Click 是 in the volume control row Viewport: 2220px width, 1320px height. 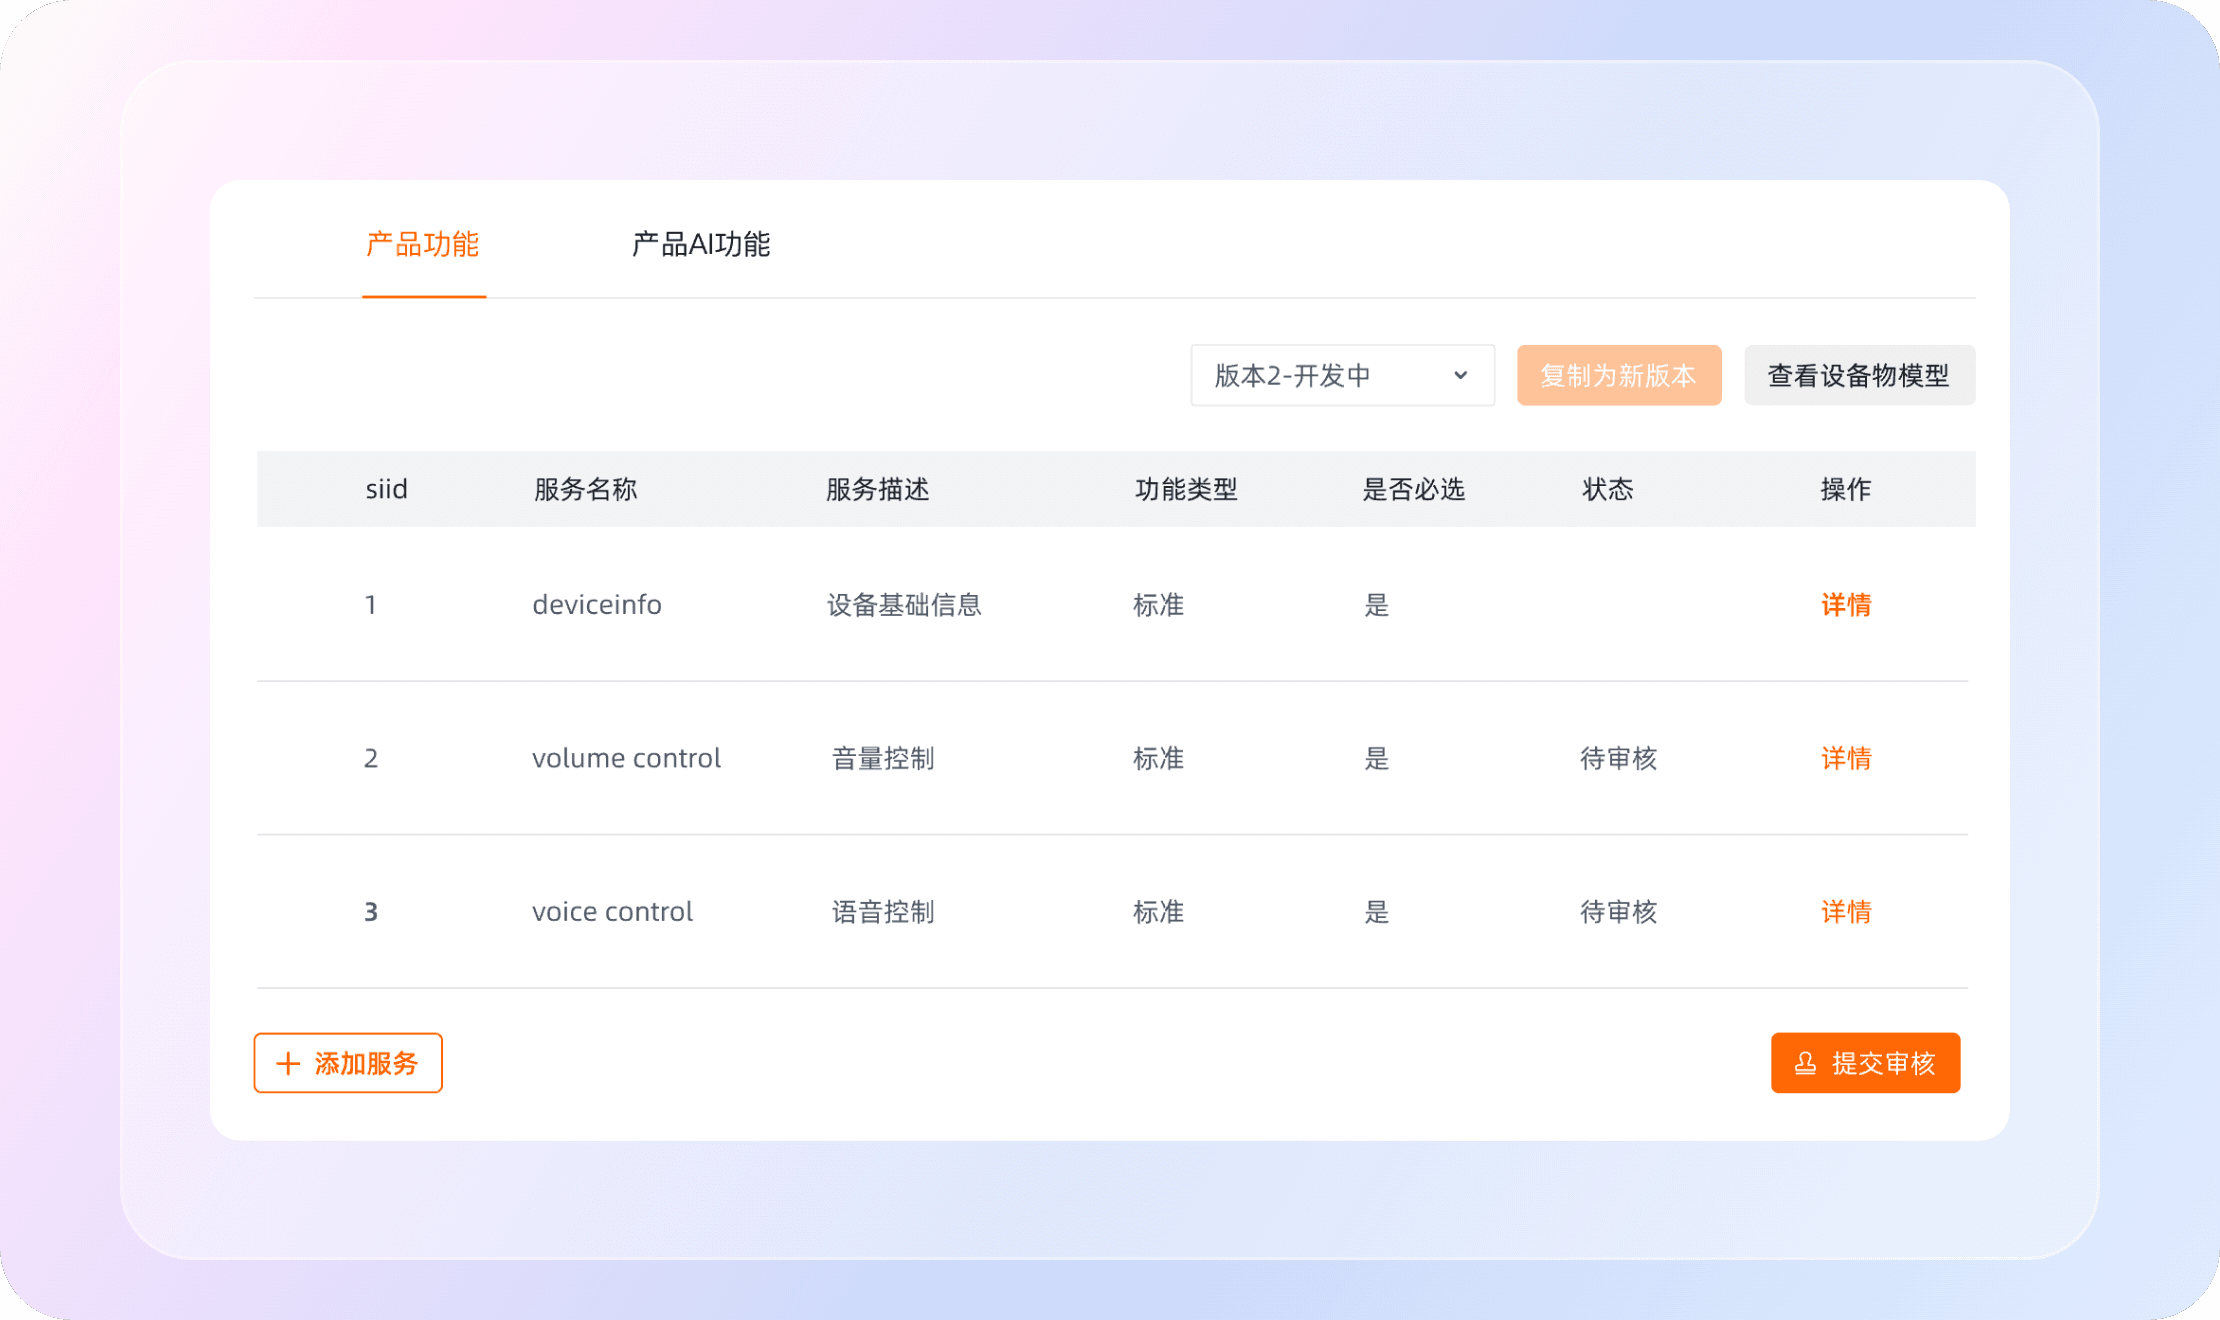point(1377,758)
